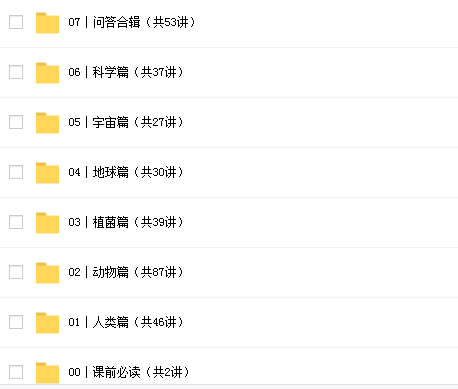Open folder icon for 02 动物篇

tap(47, 273)
